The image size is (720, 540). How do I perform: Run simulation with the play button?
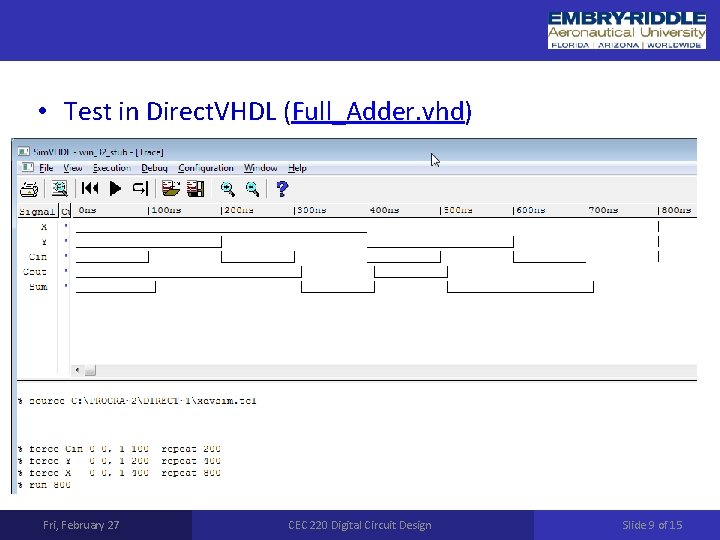point(115,188)
